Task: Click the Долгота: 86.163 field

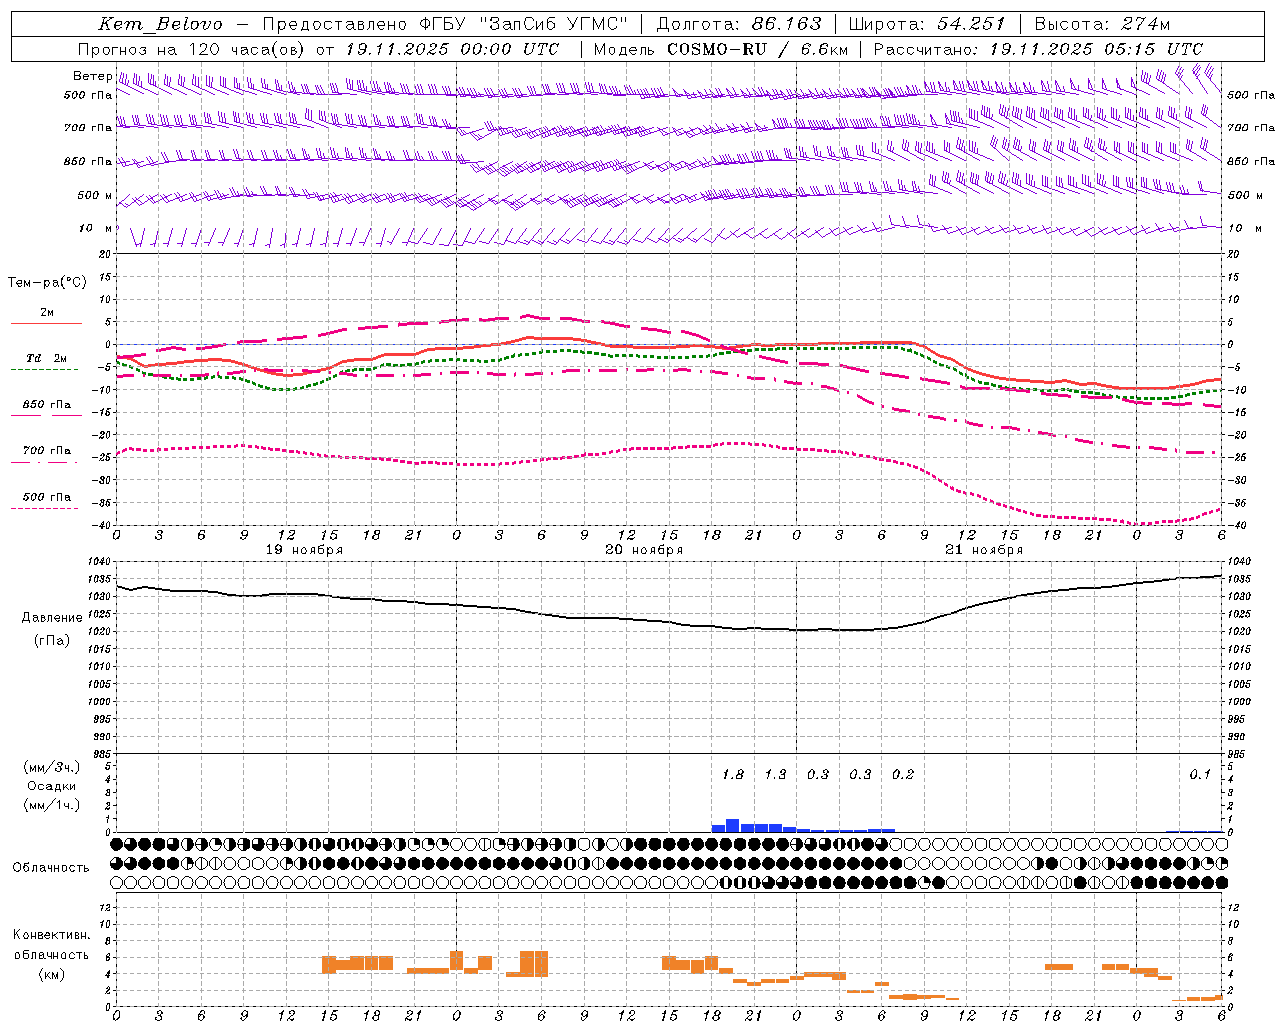Action: point(739,24)
